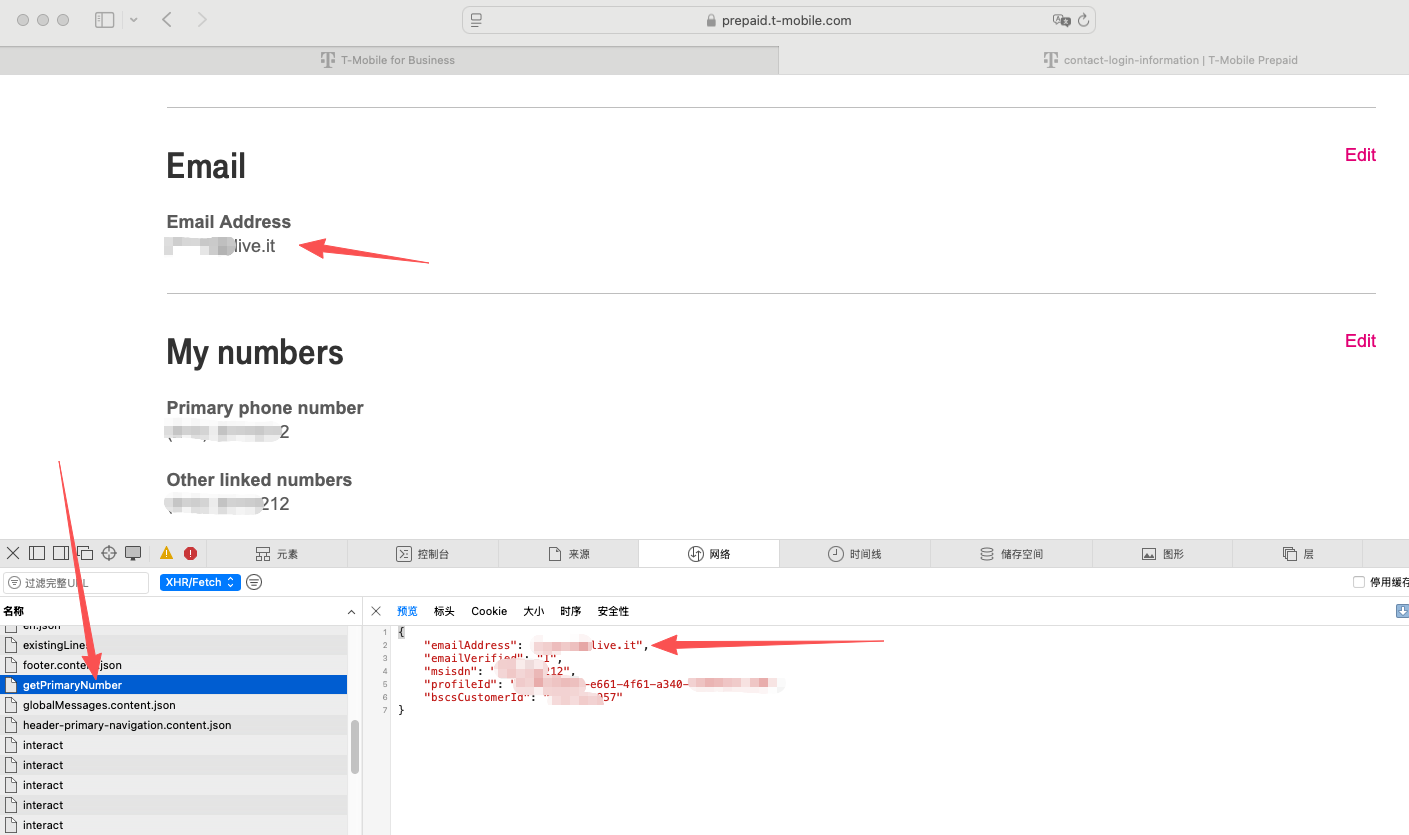This screenshot has width=1409, height=835.
Task: Select the footer.content.json request row
Action: (174, 665)
